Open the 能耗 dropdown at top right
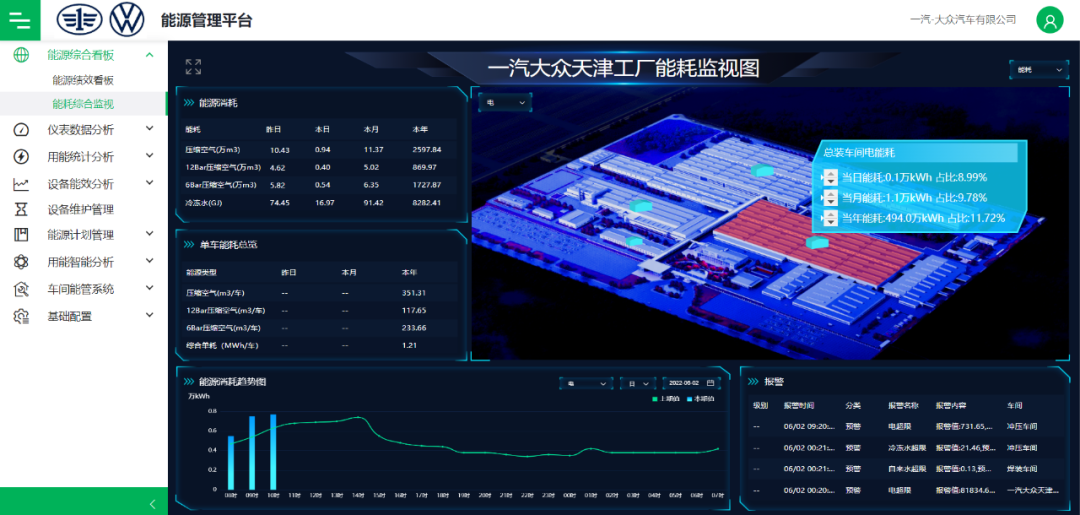 point(1040,70)
